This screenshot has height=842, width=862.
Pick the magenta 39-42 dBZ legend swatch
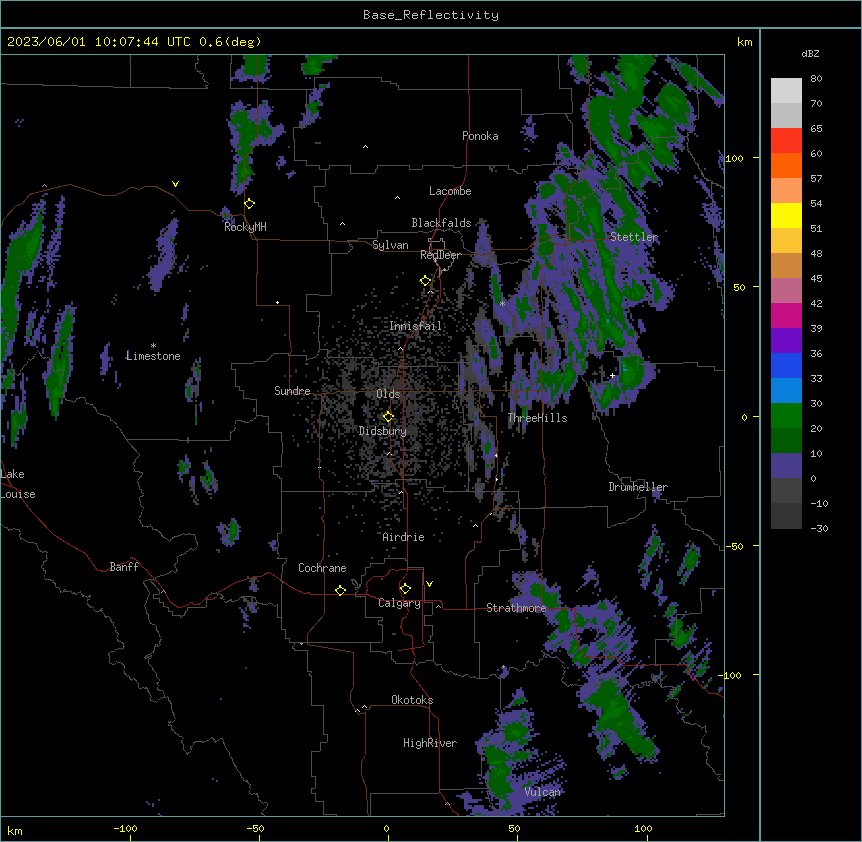[x=786, y=315]
